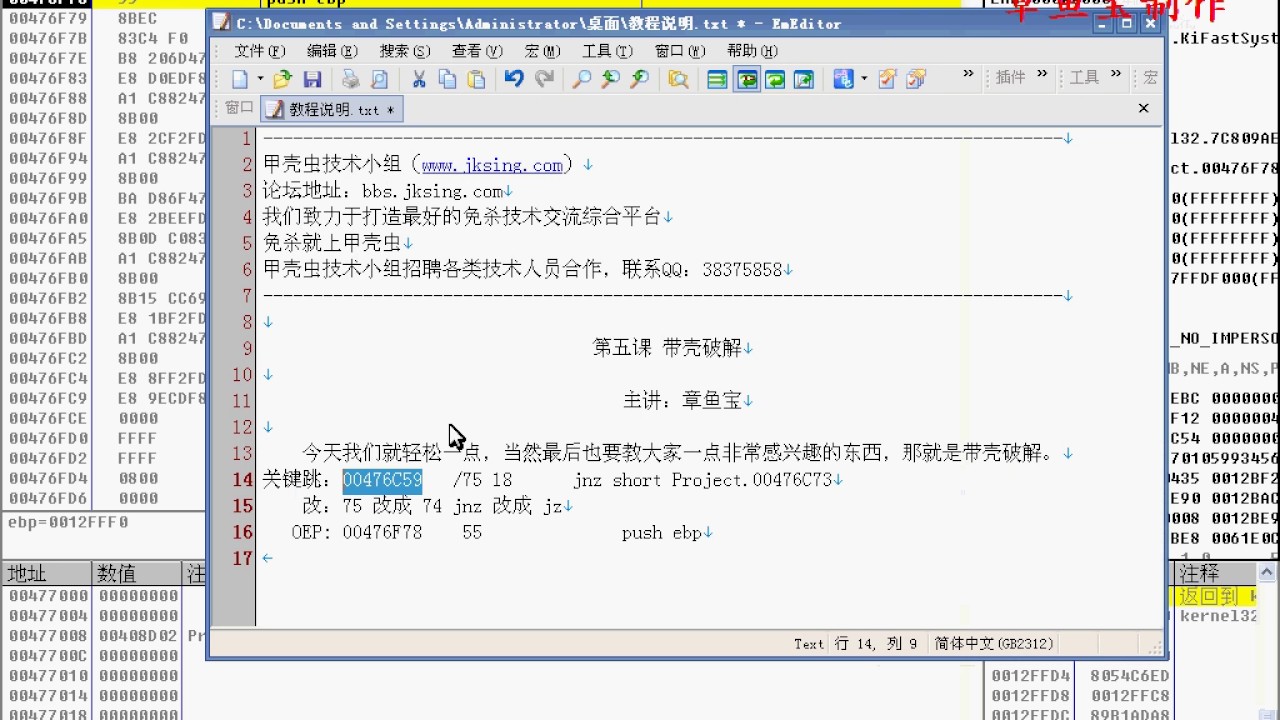The width and height of the screenshot is (1280, 720).
Task: Click the Text configuration status entry
Action: click(809, 644)
